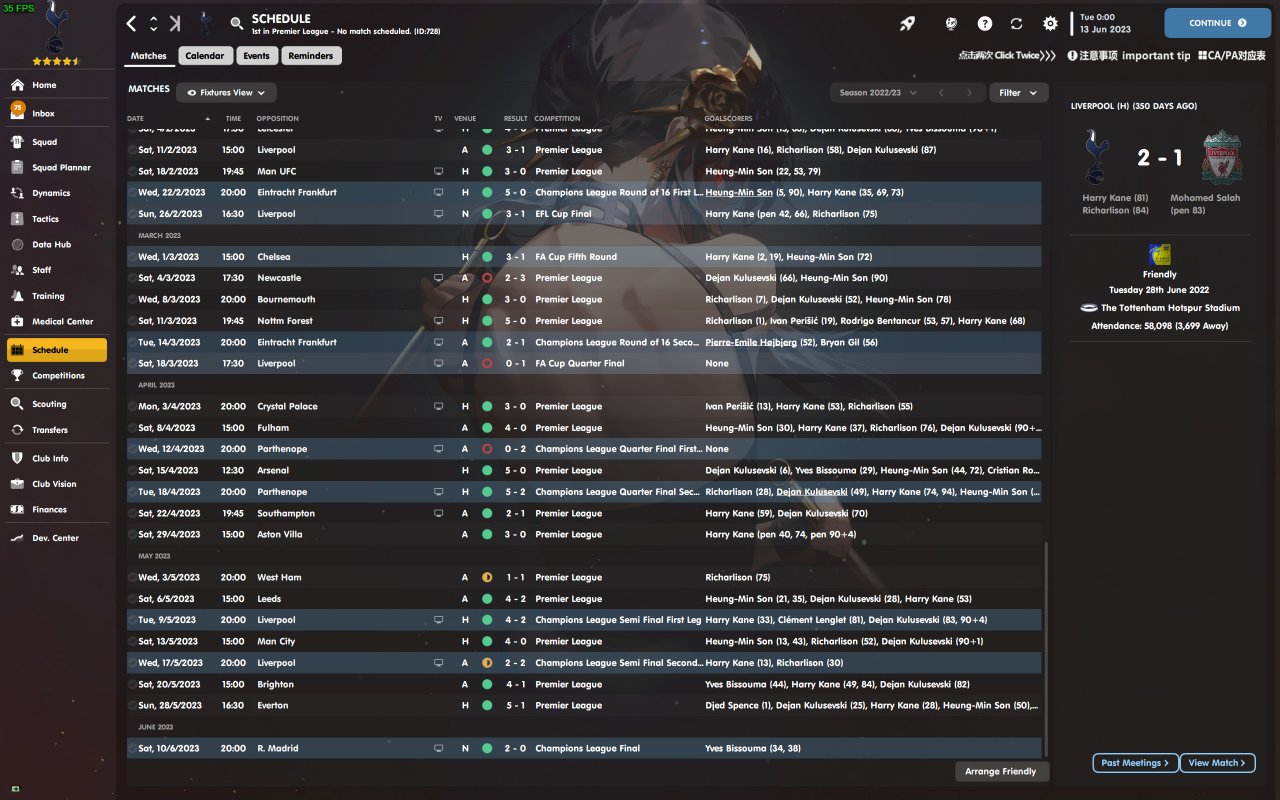
Task: Open the history up/down chevron navigator
Action: [x=153, y=23]
